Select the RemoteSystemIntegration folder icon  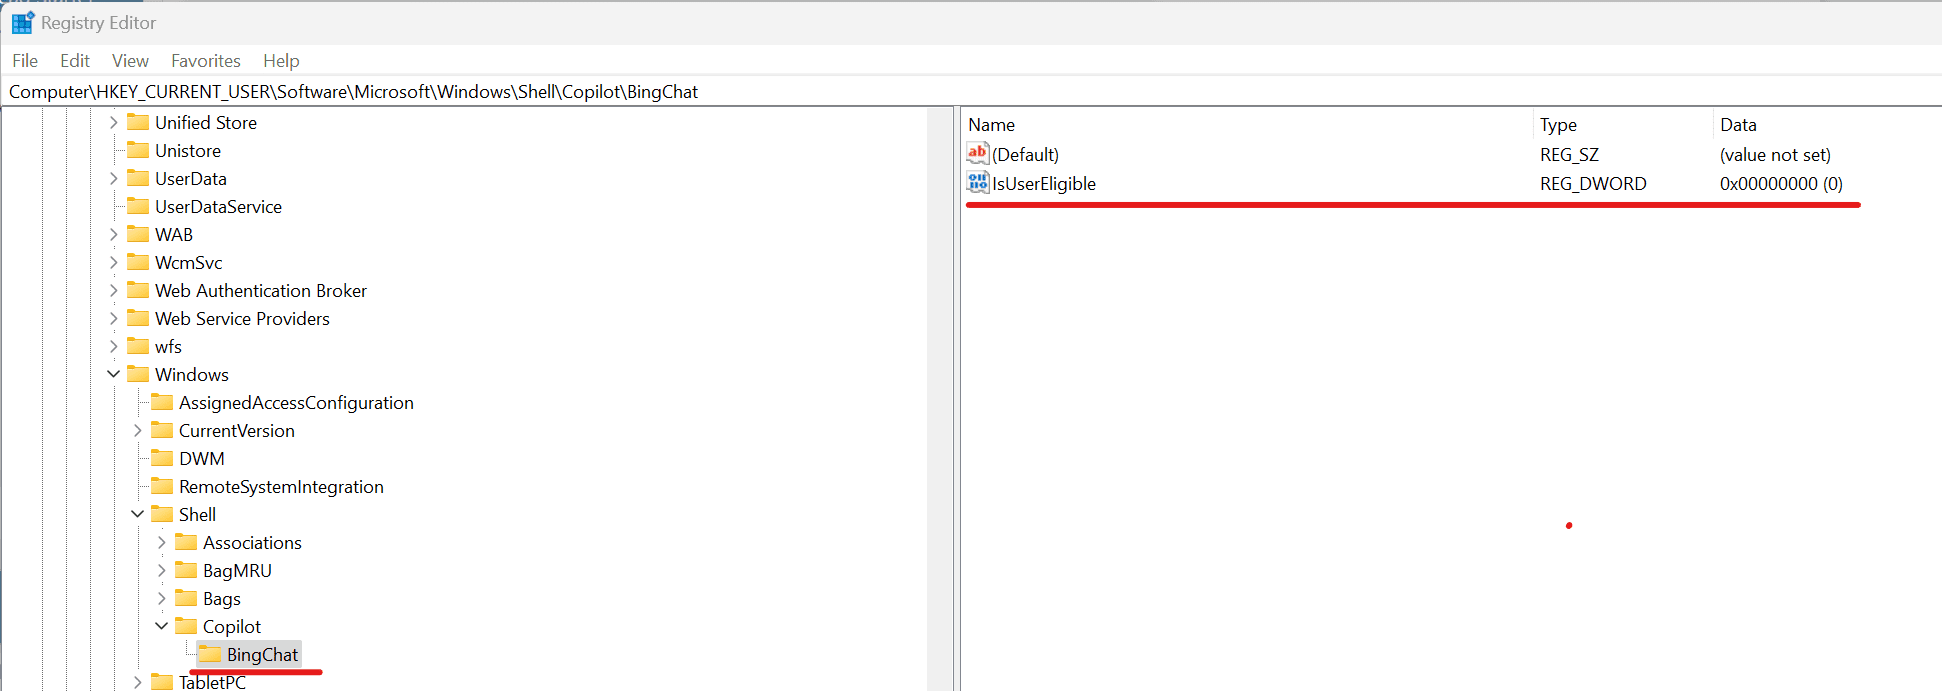[x=162, y=486]
